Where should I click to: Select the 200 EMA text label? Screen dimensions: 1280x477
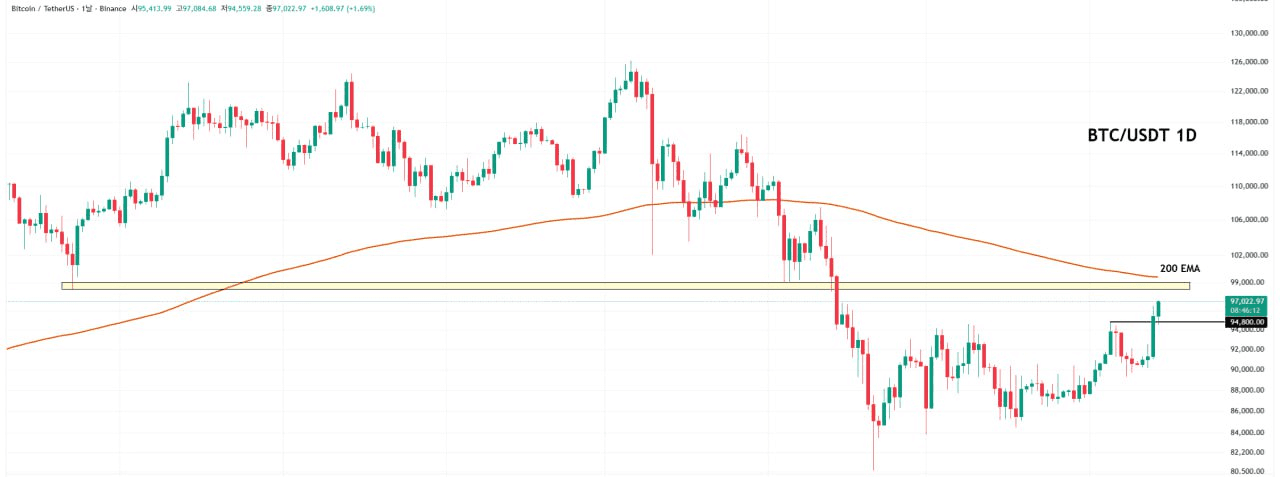[1180, 269]
